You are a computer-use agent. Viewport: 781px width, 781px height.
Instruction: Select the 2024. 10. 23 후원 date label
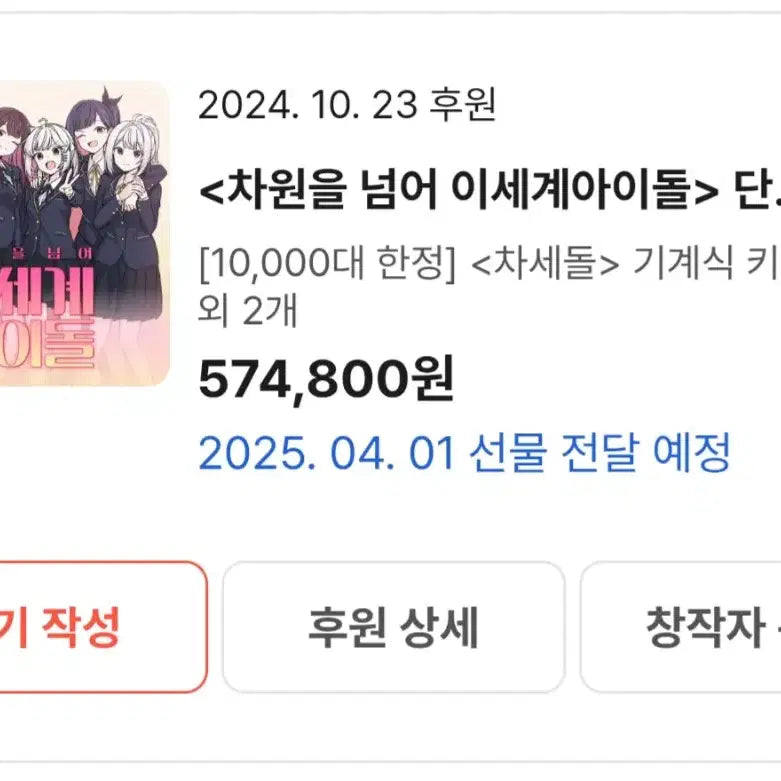347,105
